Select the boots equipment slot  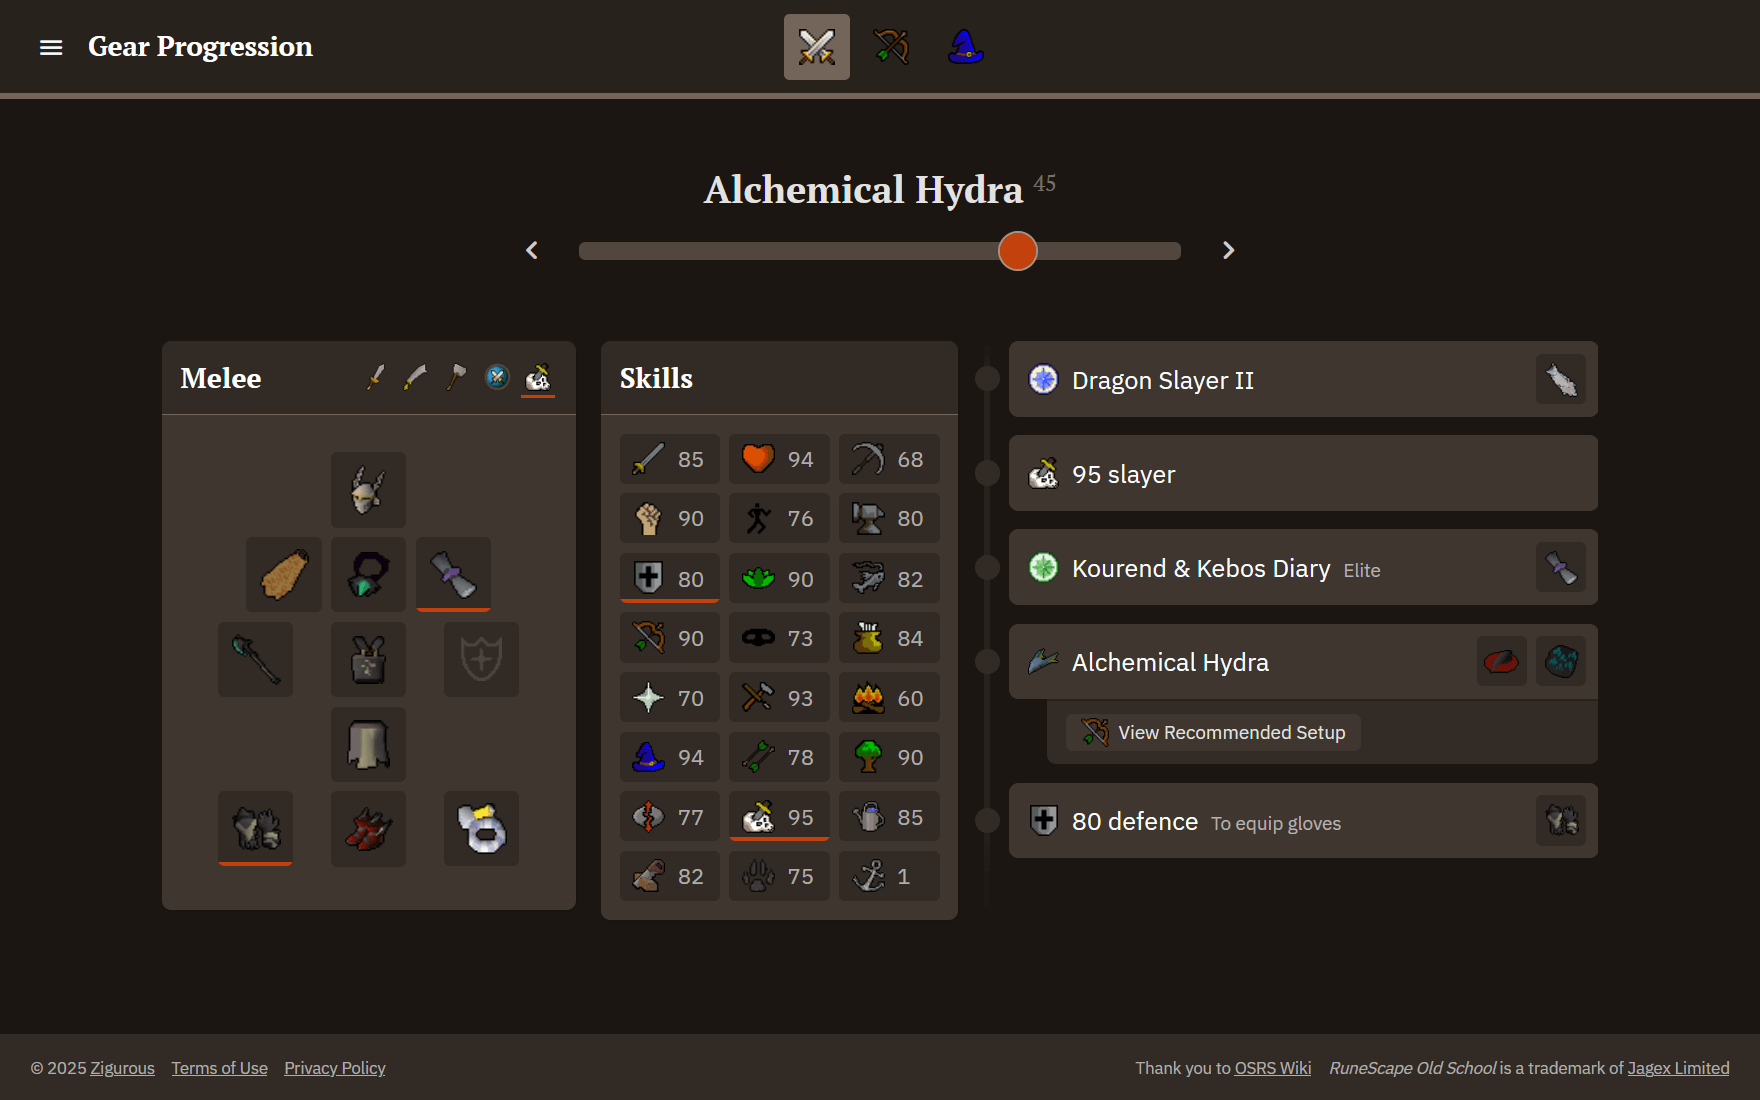(x=368, y=829)
